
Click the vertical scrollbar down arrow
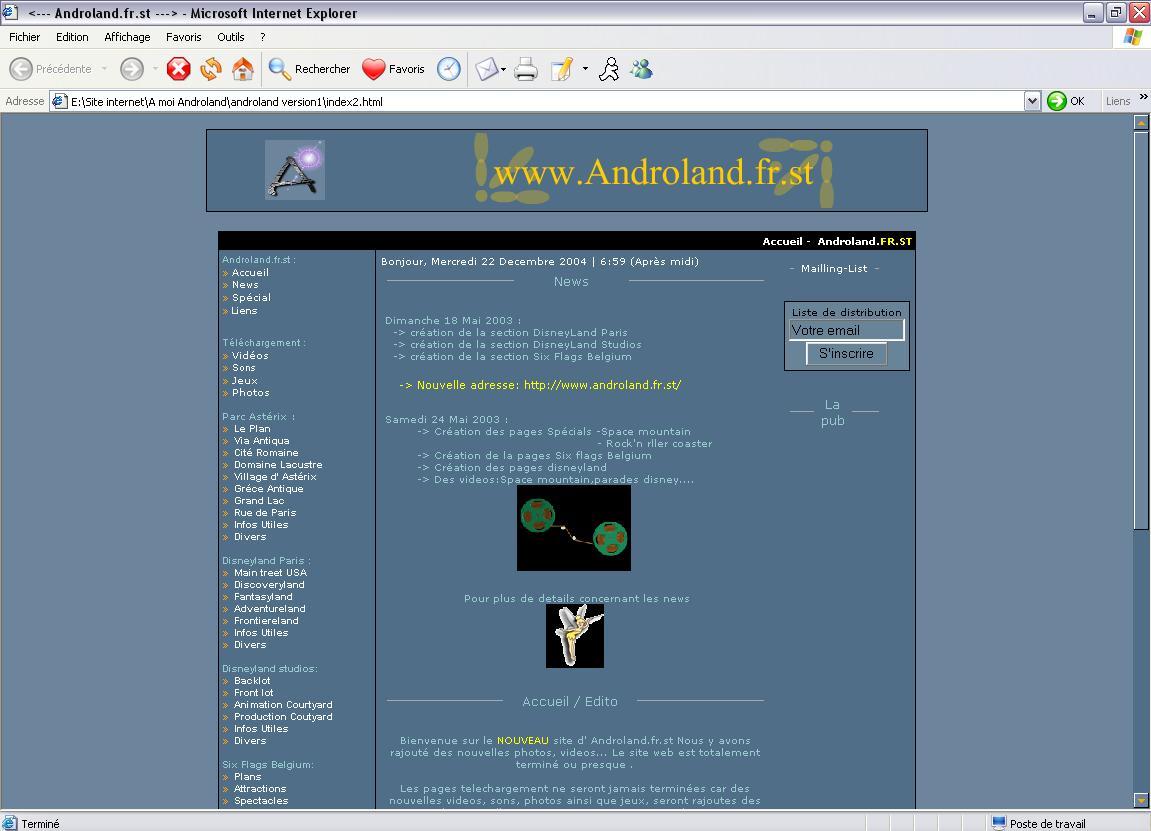[1141, 800]
